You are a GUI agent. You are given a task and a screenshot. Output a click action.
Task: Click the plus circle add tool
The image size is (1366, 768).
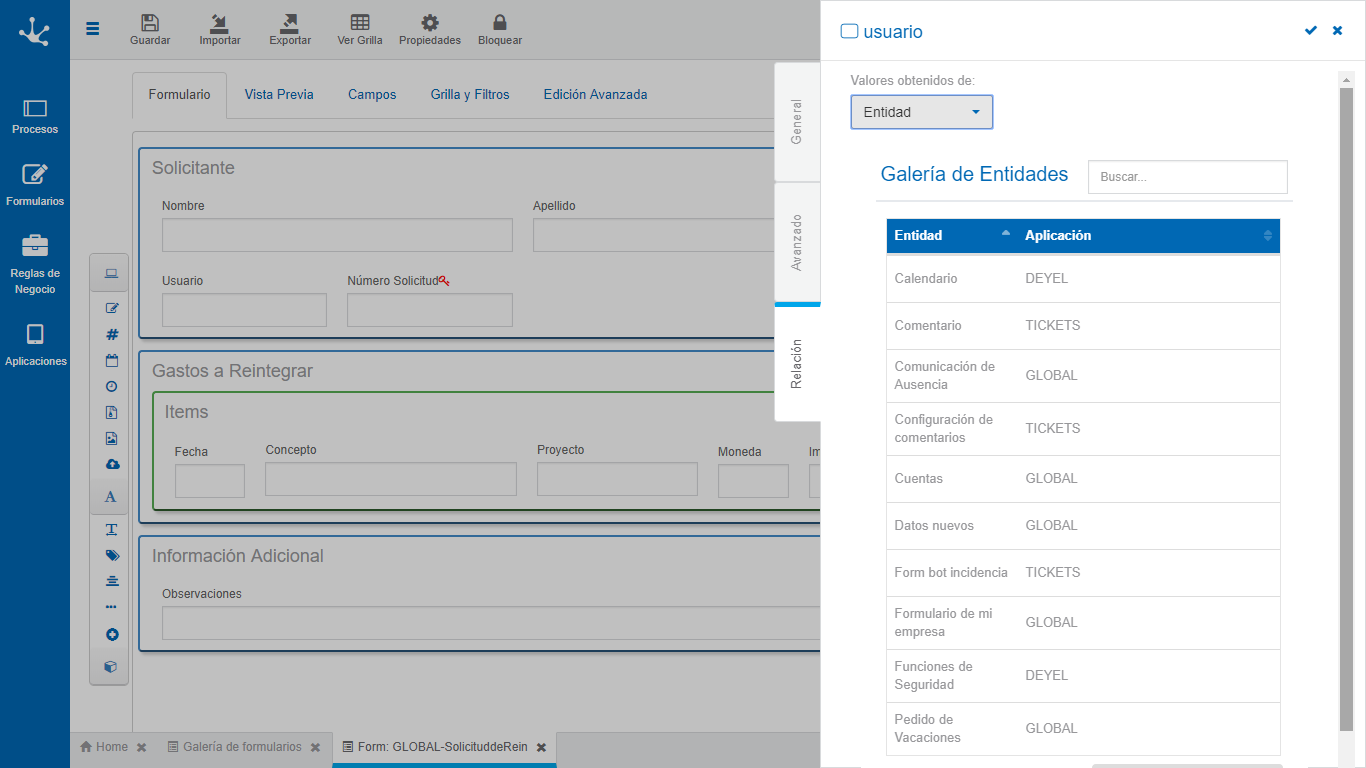click(112, 634)
